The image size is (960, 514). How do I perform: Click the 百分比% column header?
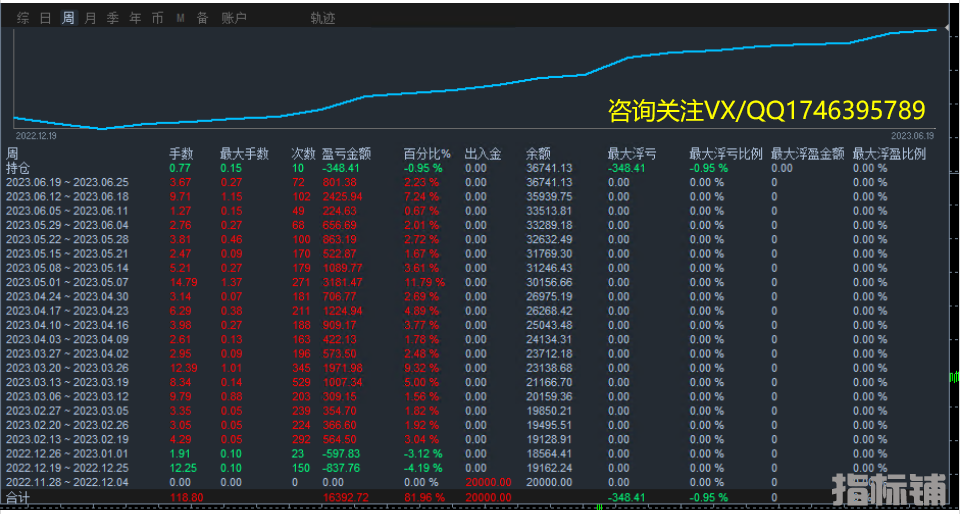point(427,154)
